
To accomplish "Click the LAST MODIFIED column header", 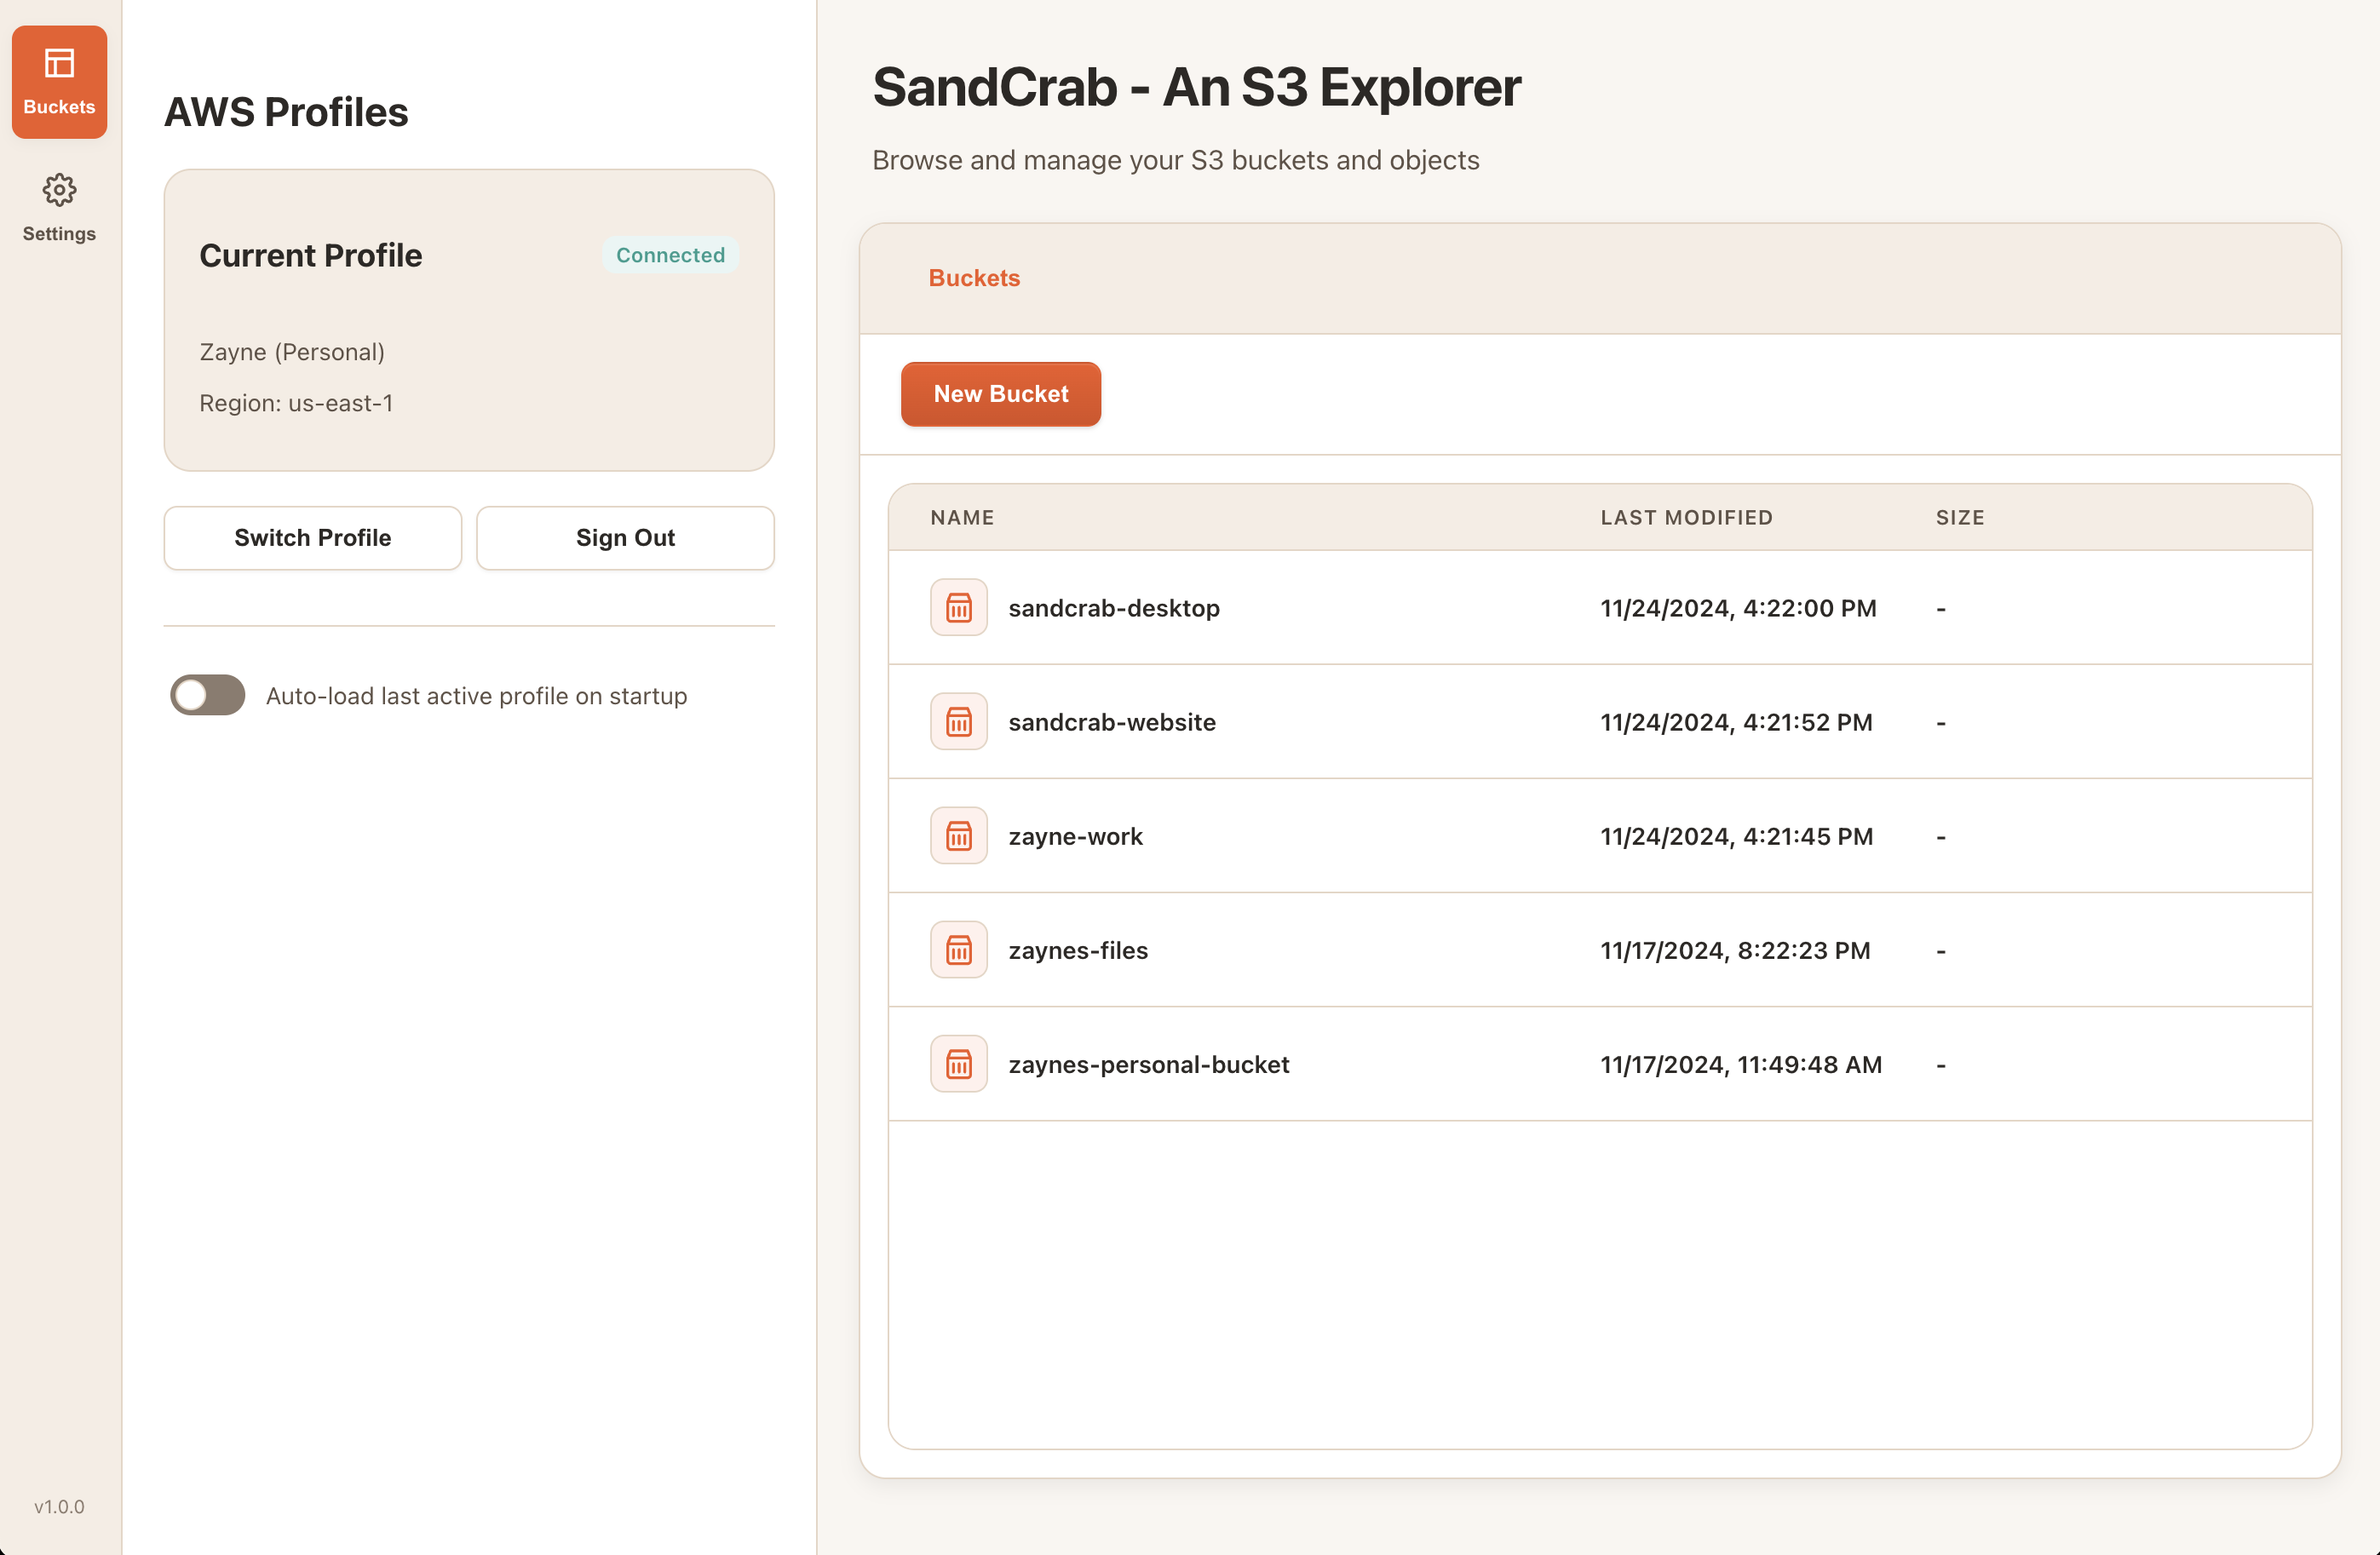I will 1686,517.
